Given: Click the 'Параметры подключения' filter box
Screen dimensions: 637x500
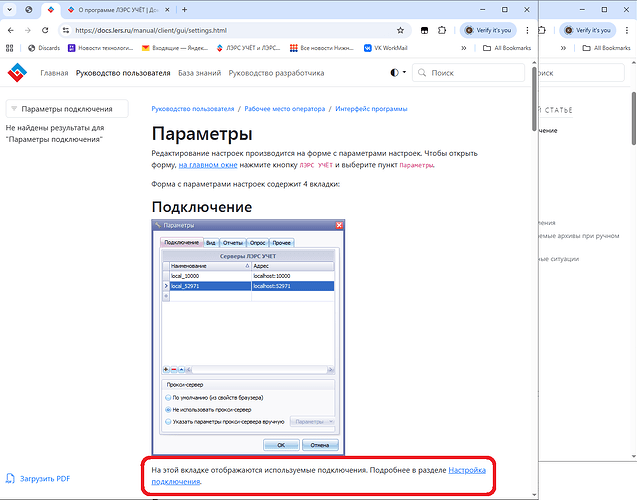Looking at the screenshot, I should pos(67,109).
